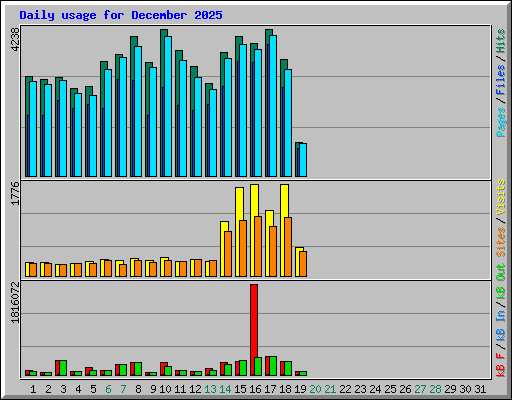Click green weekend day label 6
The image size is (512, 400).
[108, 389]
